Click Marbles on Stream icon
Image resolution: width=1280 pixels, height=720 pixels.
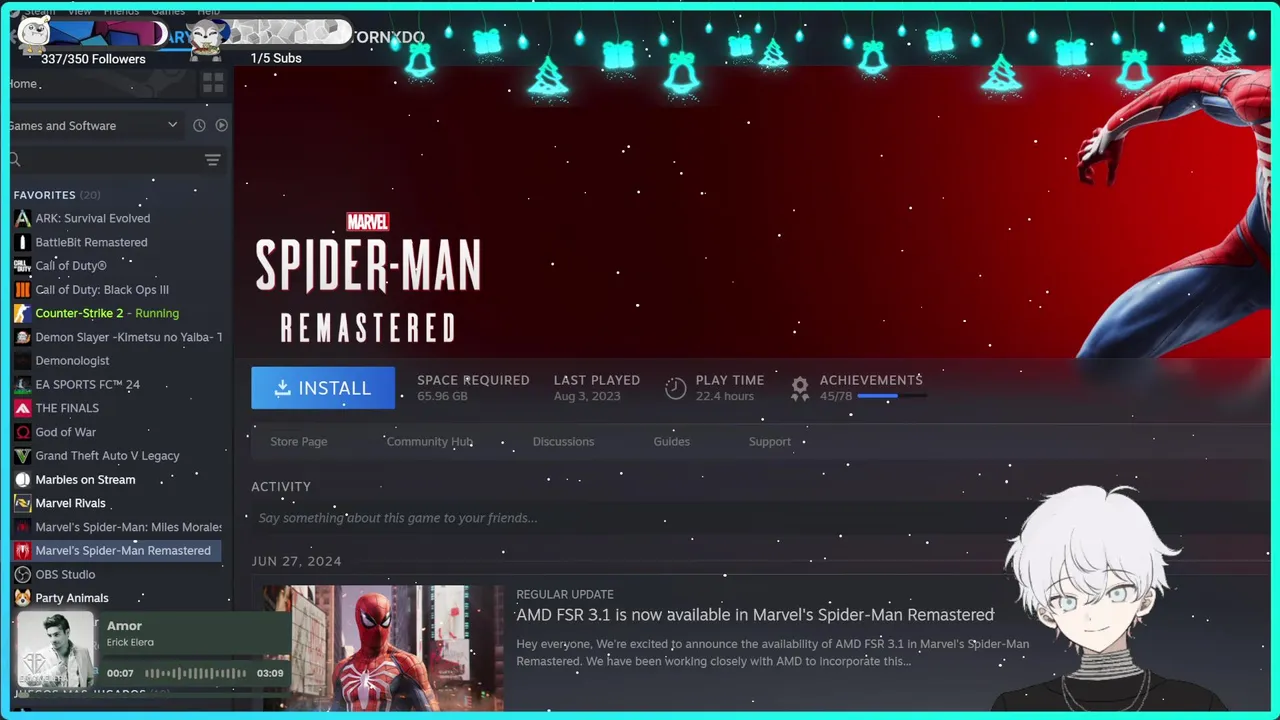tap(22, 480)
